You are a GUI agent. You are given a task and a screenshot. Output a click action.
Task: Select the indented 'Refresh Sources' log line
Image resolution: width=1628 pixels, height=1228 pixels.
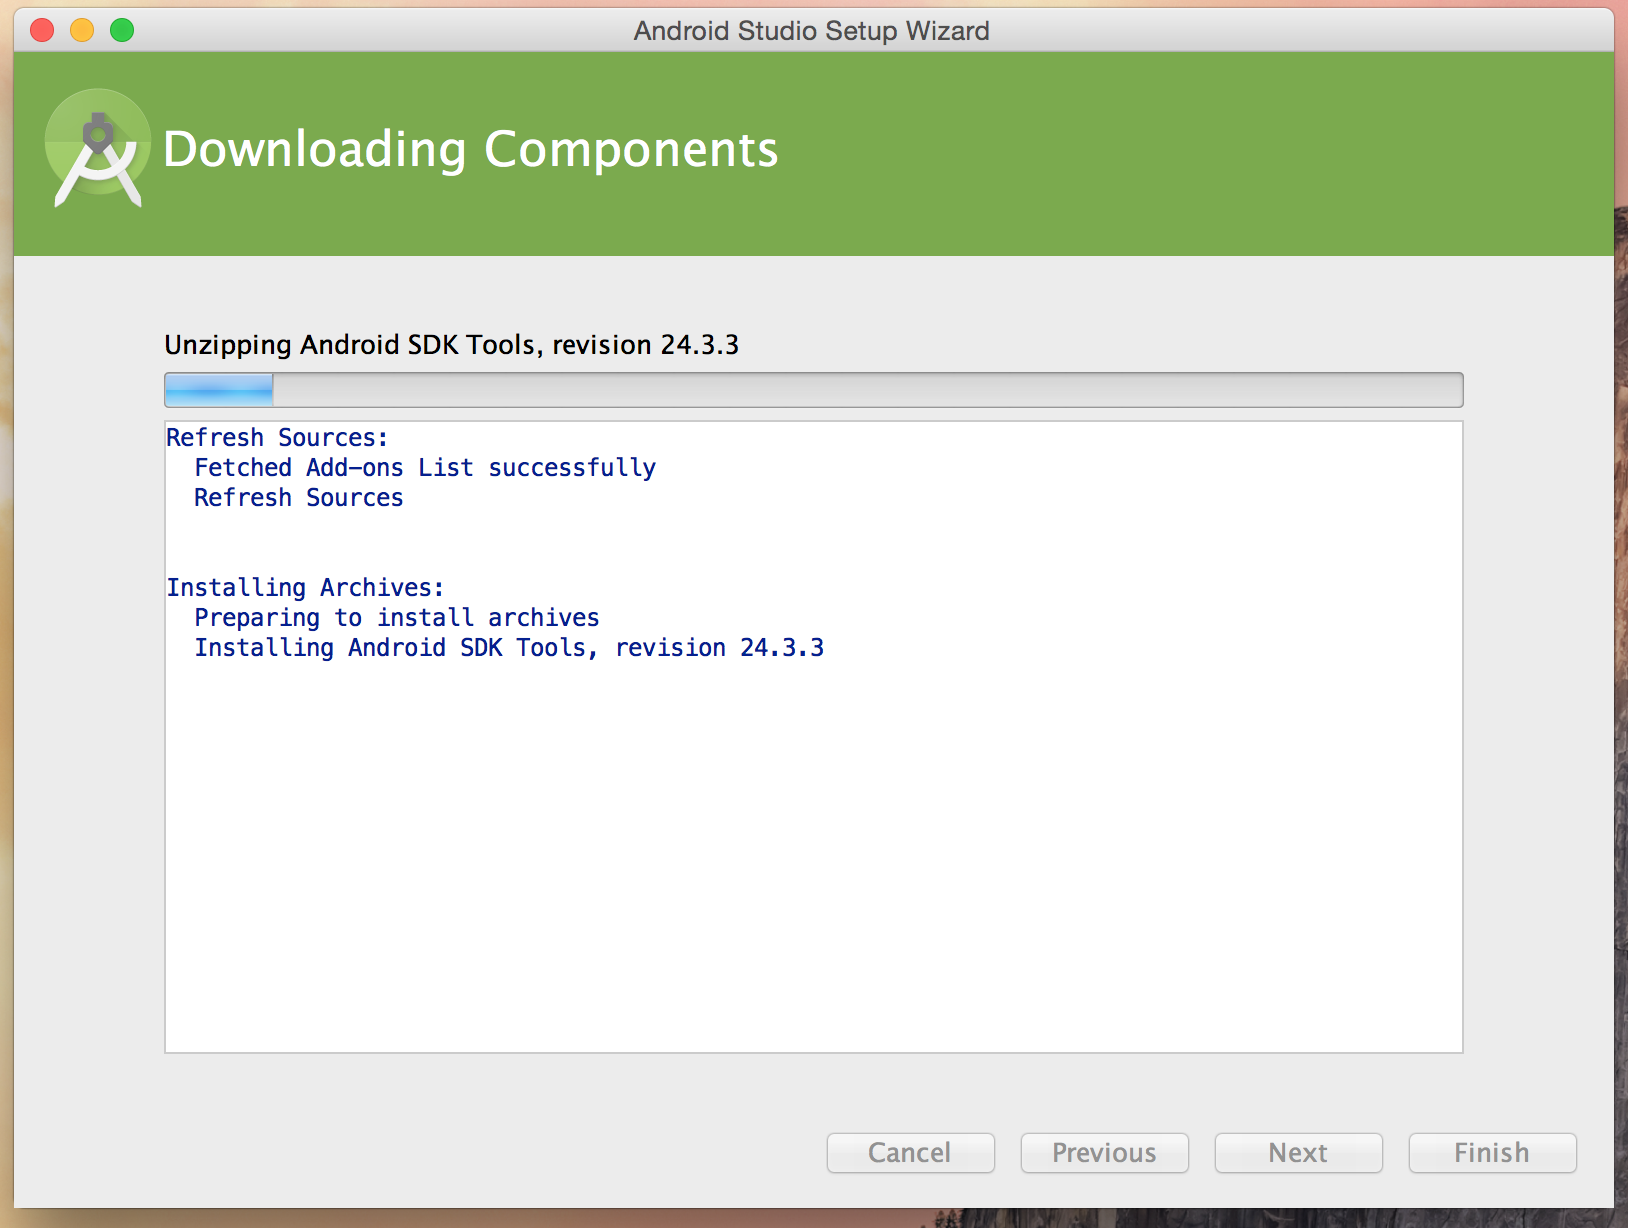(x=298, y=498)
